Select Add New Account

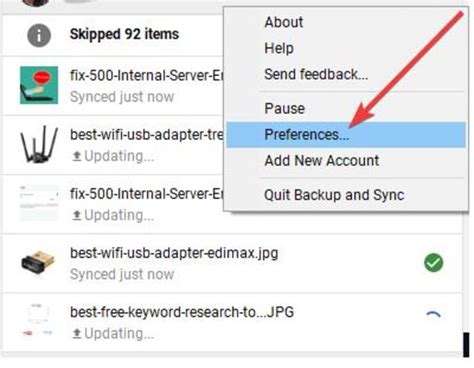321,161
